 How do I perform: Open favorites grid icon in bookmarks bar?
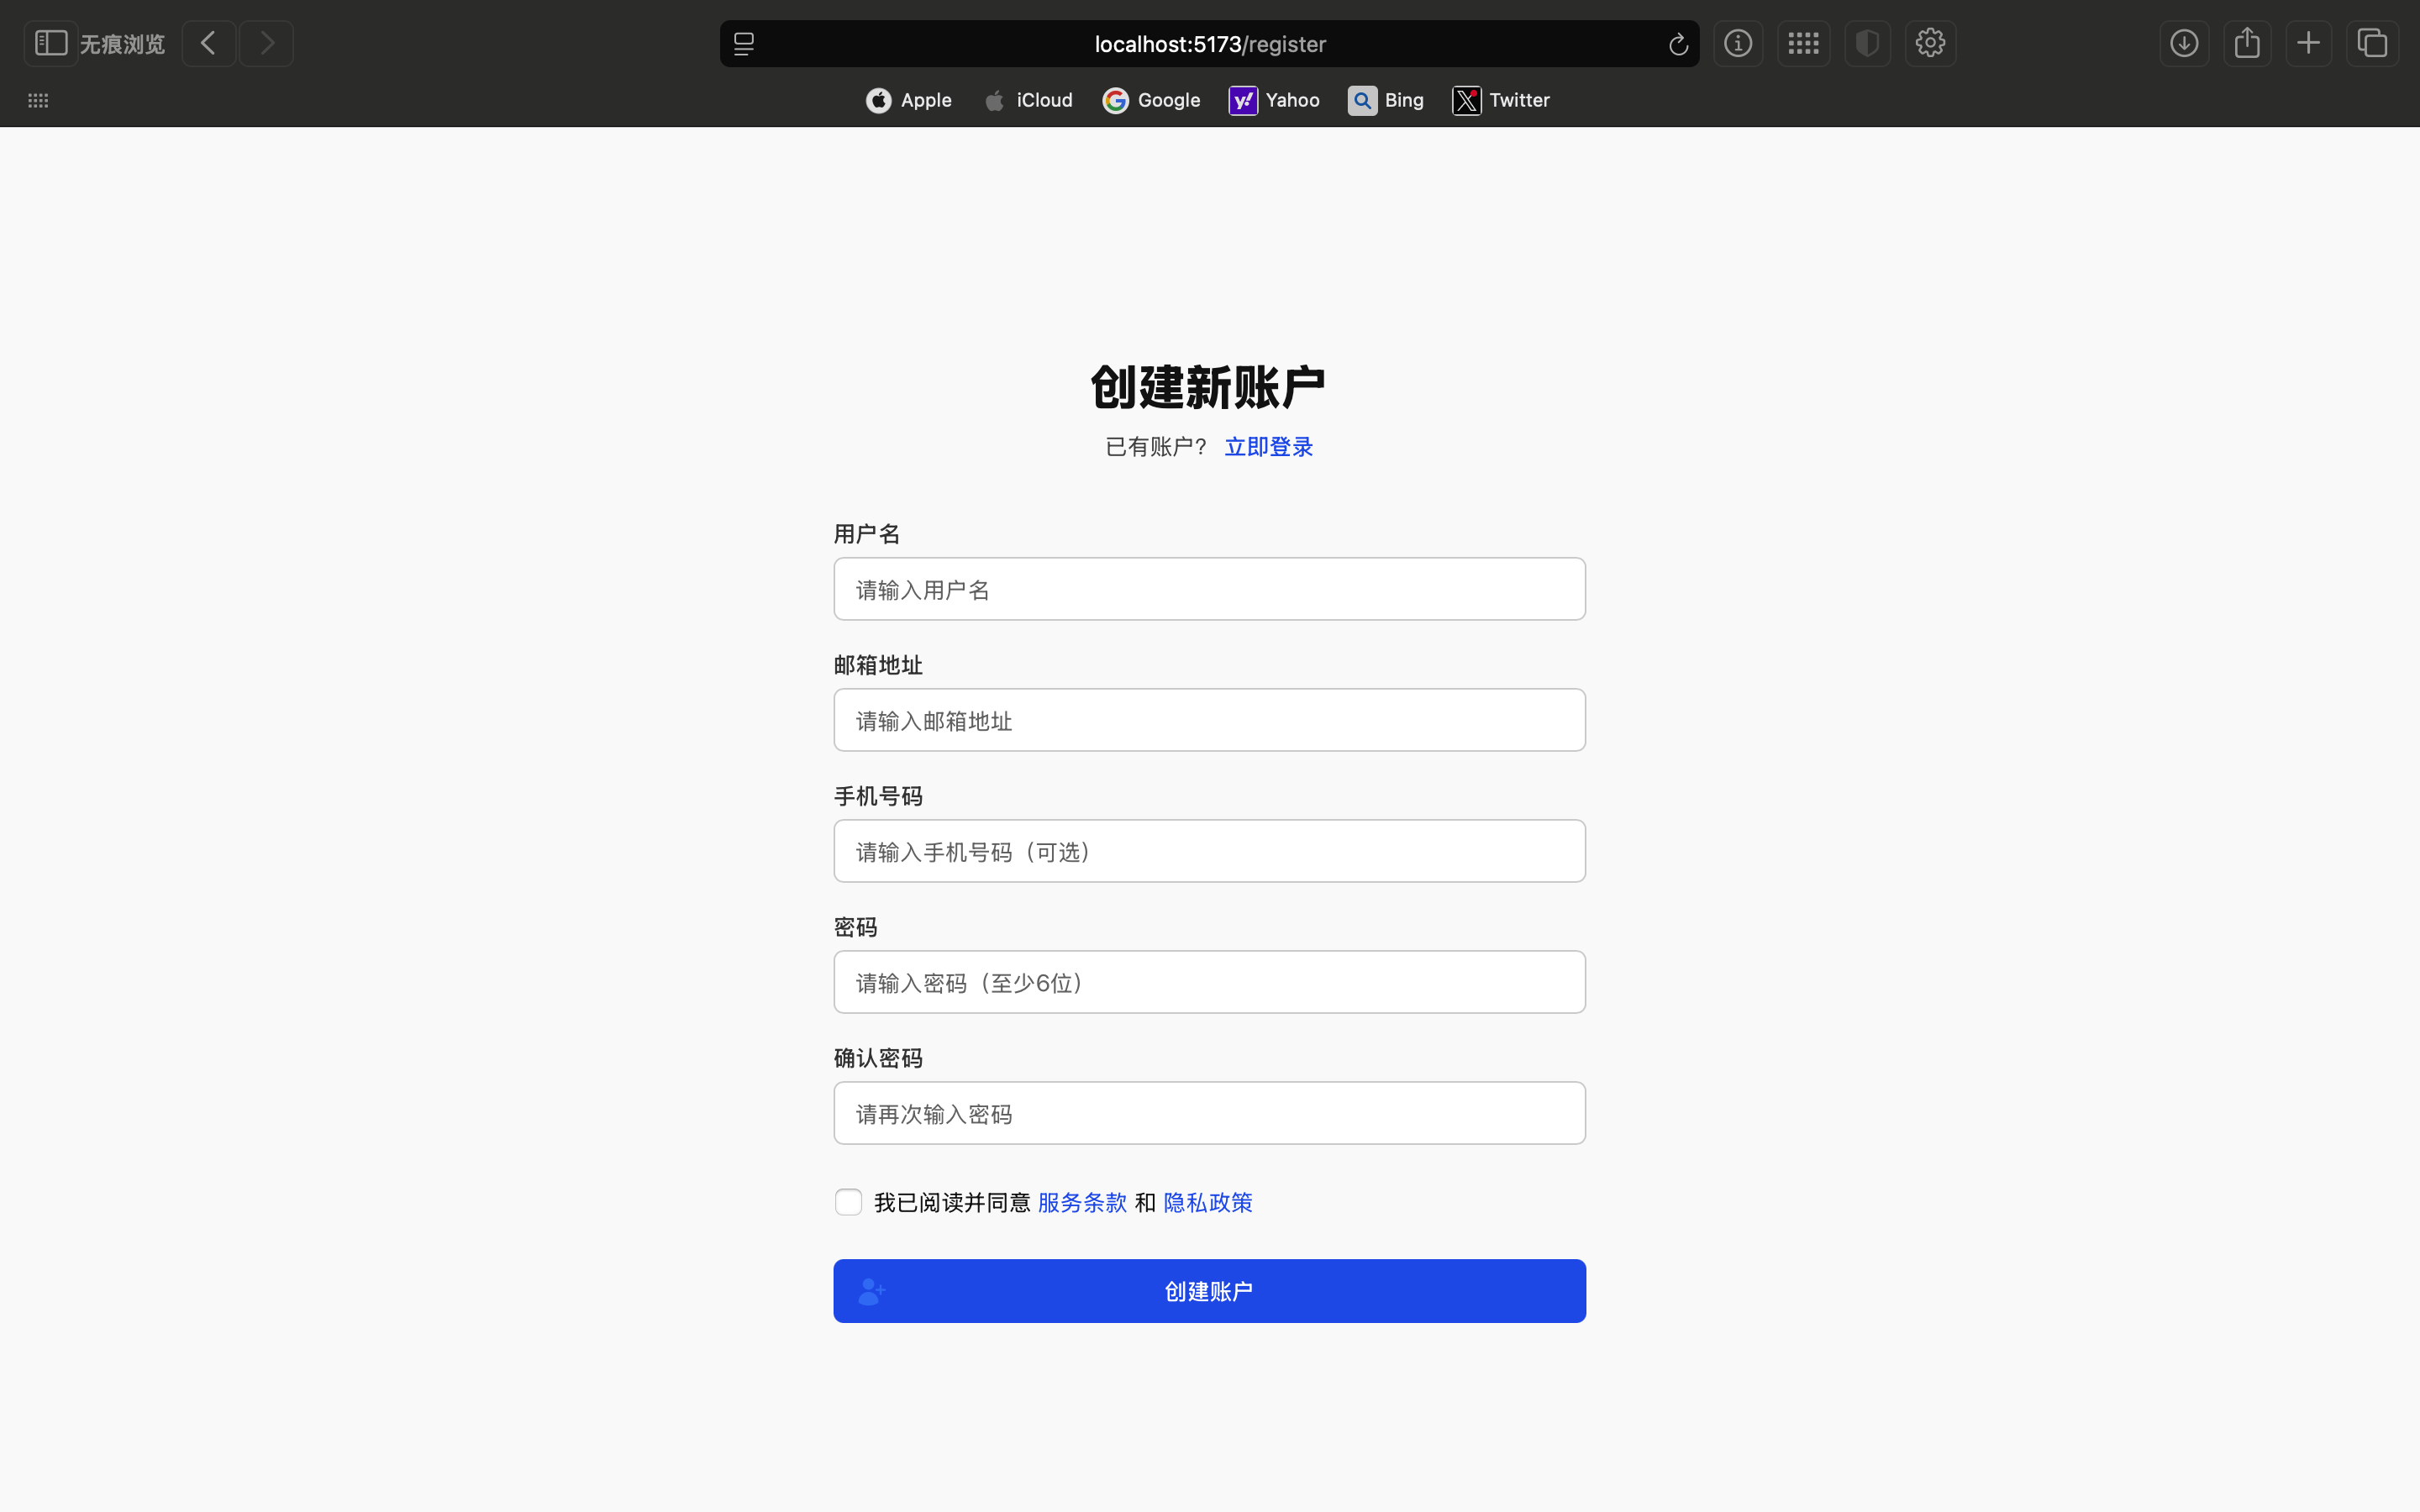pyautogui.click(x=38, y=100)
